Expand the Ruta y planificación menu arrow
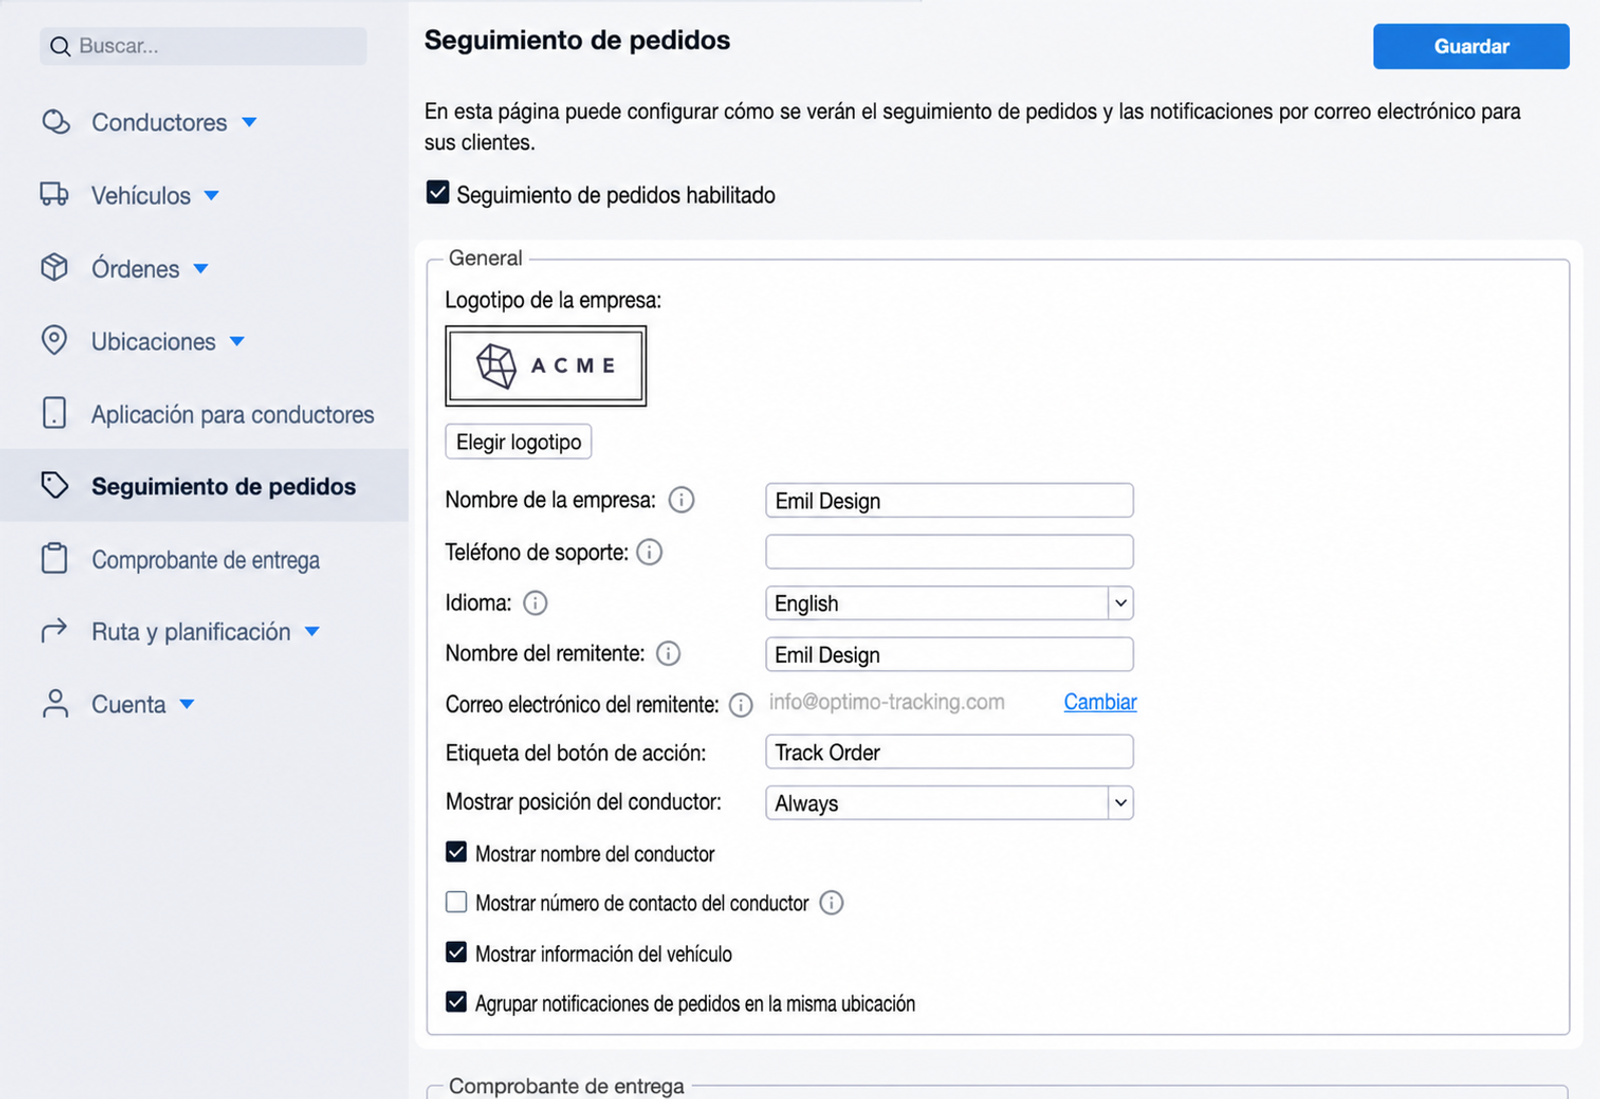This screenshot has height=1099, width=1600. click(312, 632)
